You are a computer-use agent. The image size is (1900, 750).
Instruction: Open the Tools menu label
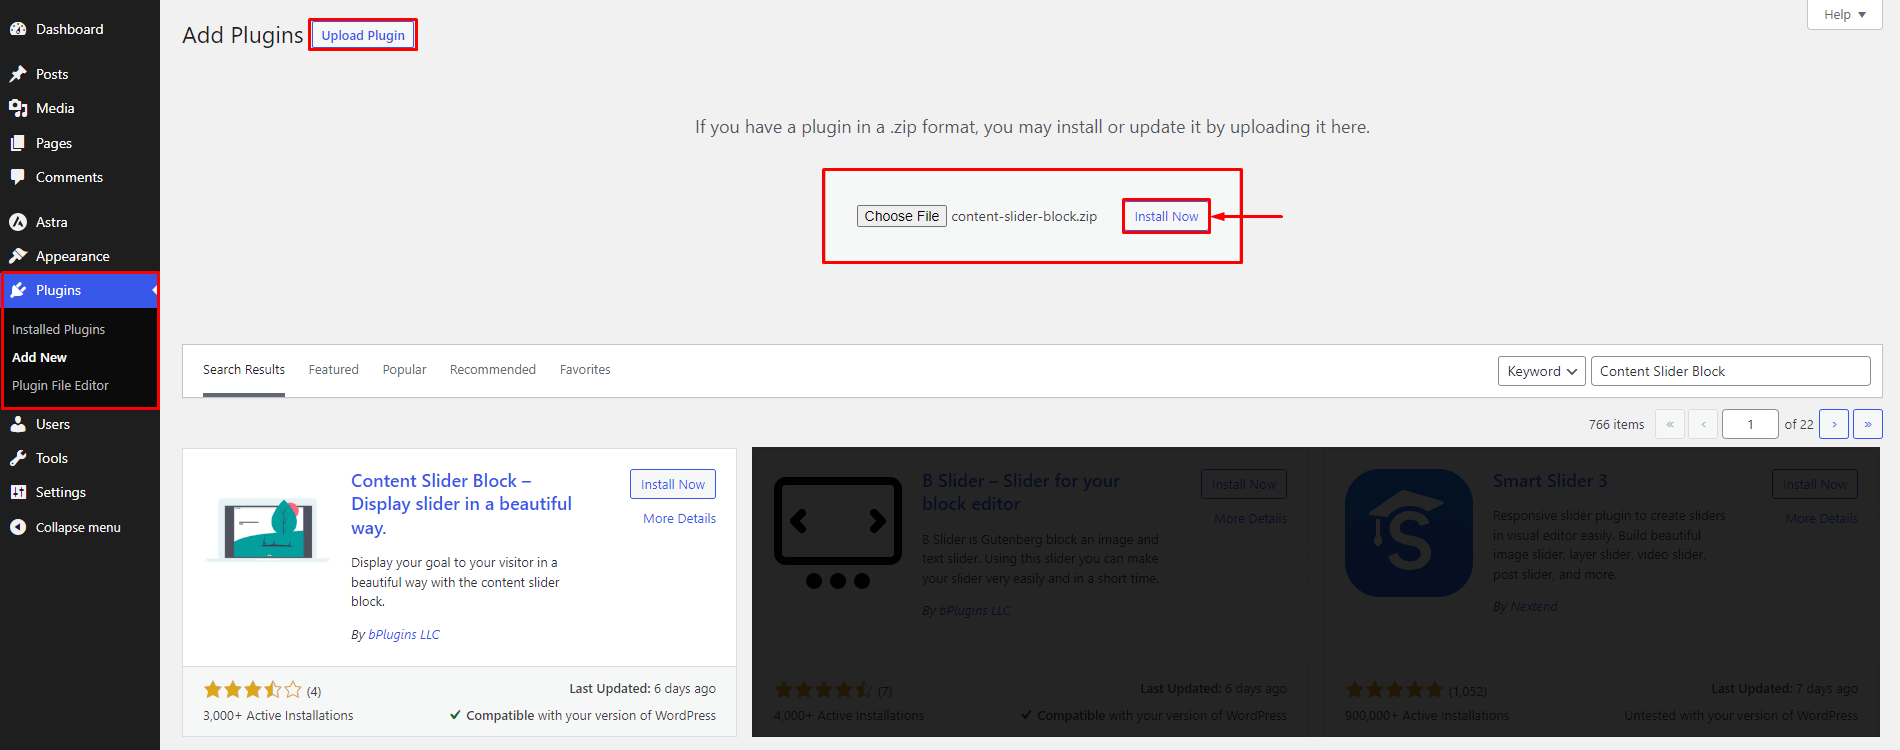(52, 458)
